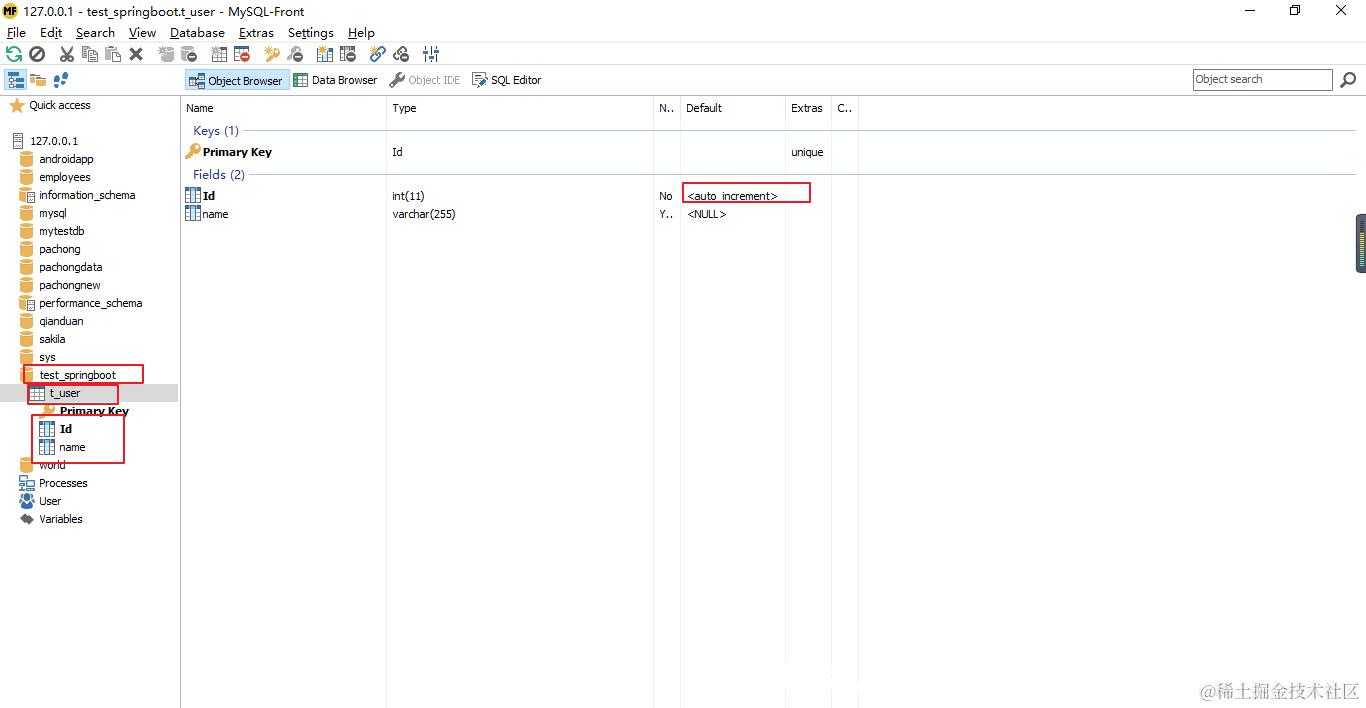The height and width of the screenshot is (708, 1366).
Task: Click the Copy toolbar icon
Action: click(90, 54)
